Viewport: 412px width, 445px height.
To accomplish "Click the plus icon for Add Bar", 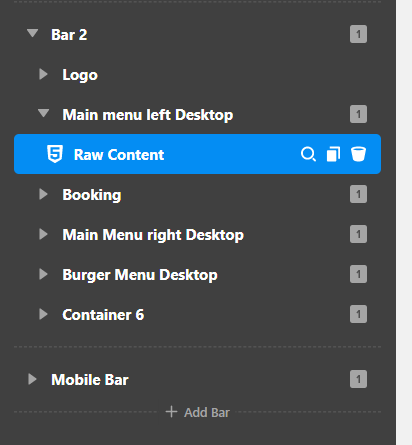I will point(171,412).
